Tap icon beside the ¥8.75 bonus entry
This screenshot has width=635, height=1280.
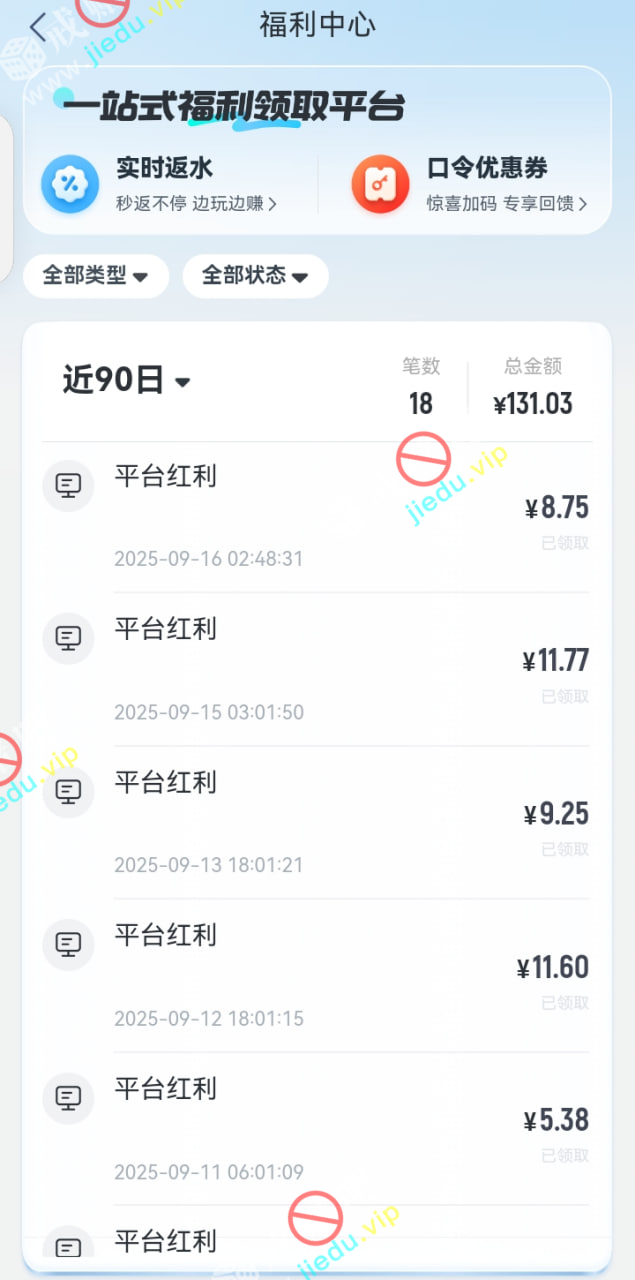click(68, 487)
